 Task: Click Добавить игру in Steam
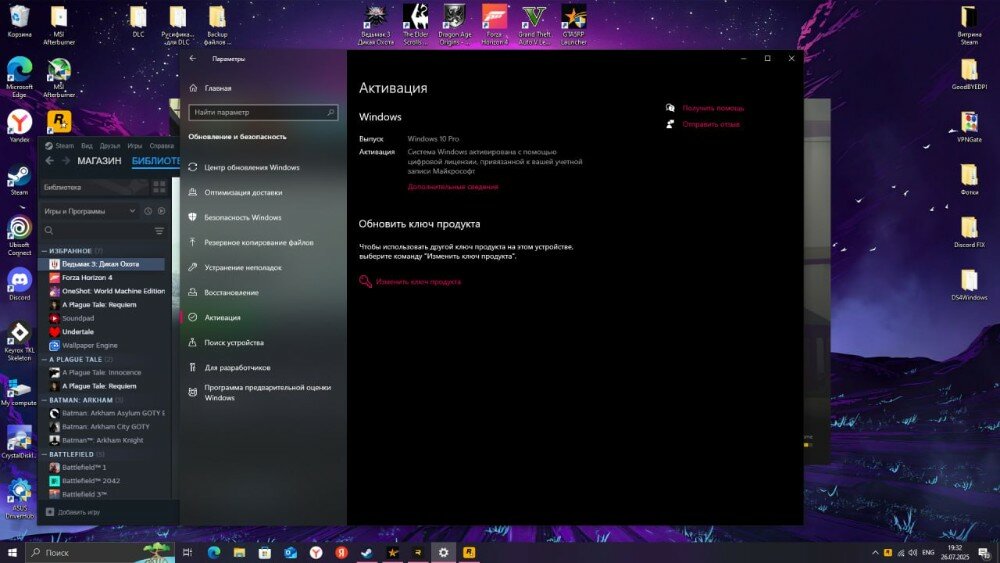73,512
